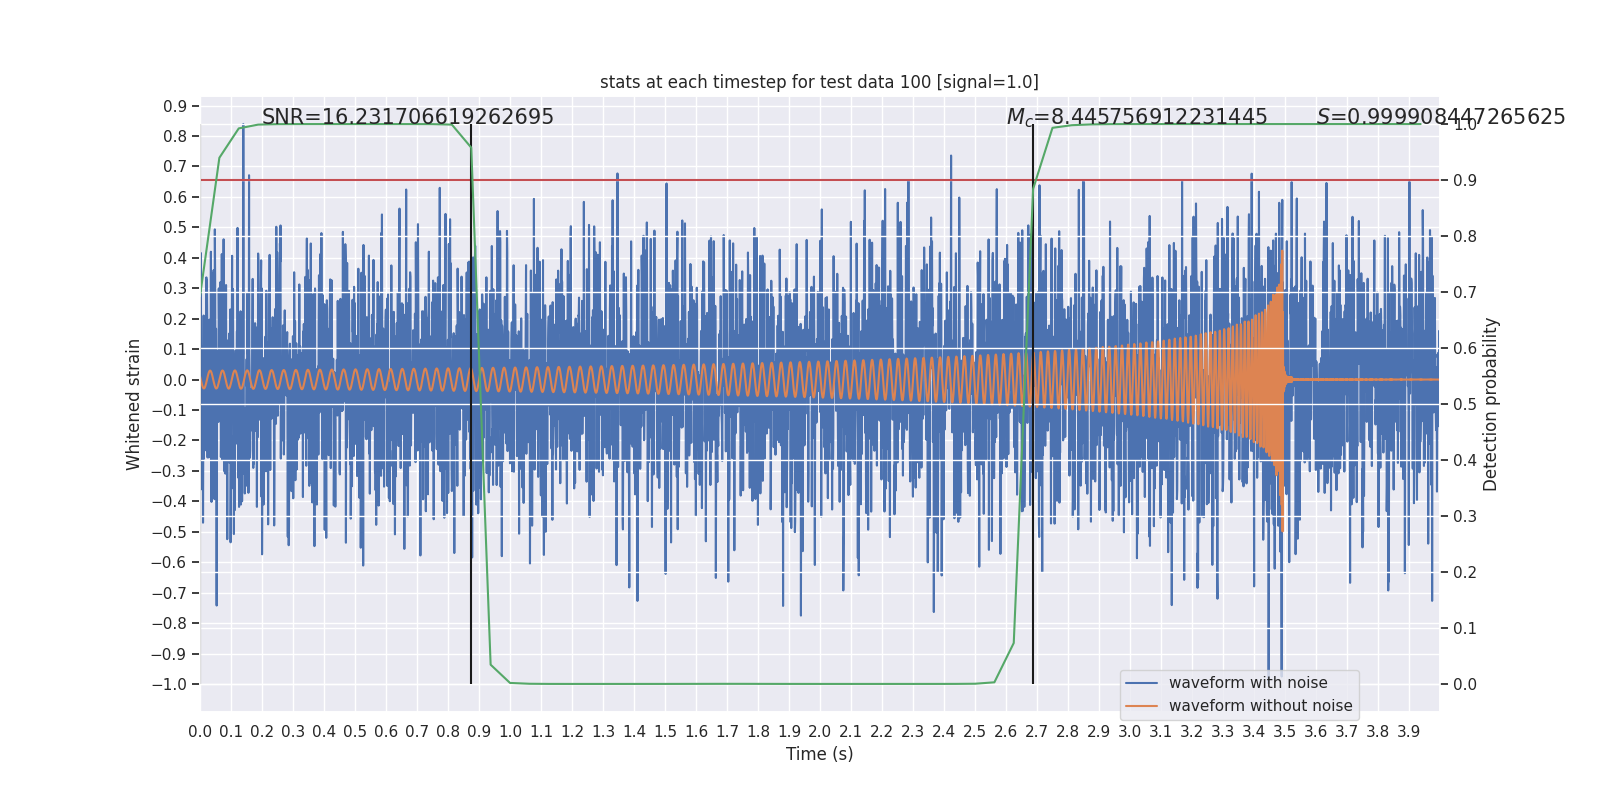
Task: Click the right y-axis tick label 0.5
Action: pos(1464,404)
